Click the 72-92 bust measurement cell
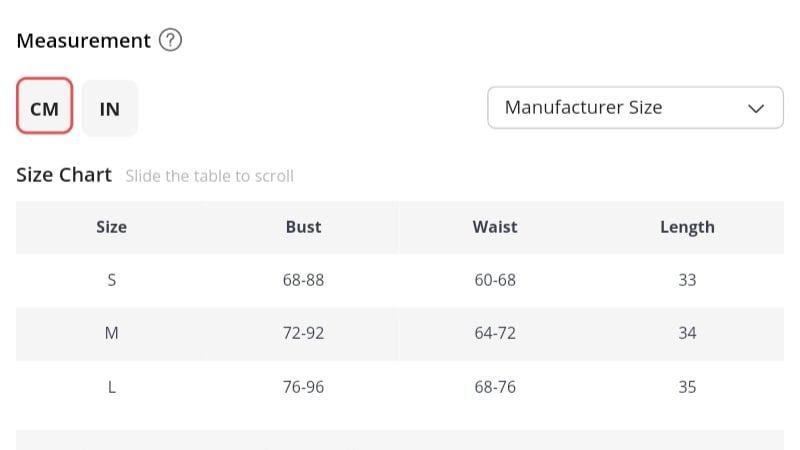800x450 pixels. coord(303,333)
